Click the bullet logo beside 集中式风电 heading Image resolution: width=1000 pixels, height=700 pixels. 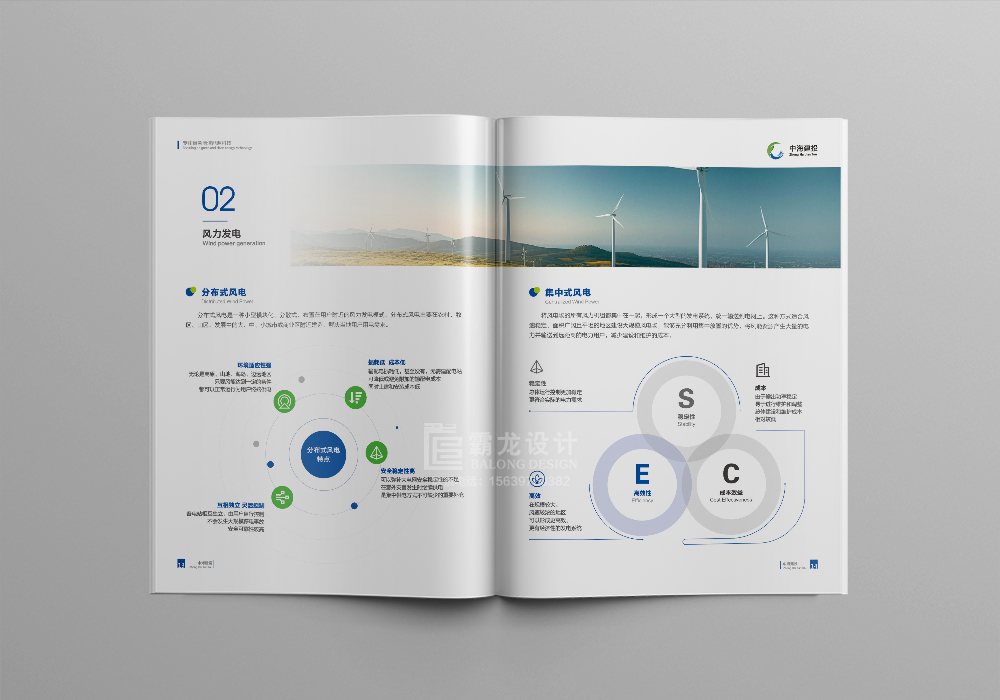[534, 292]
